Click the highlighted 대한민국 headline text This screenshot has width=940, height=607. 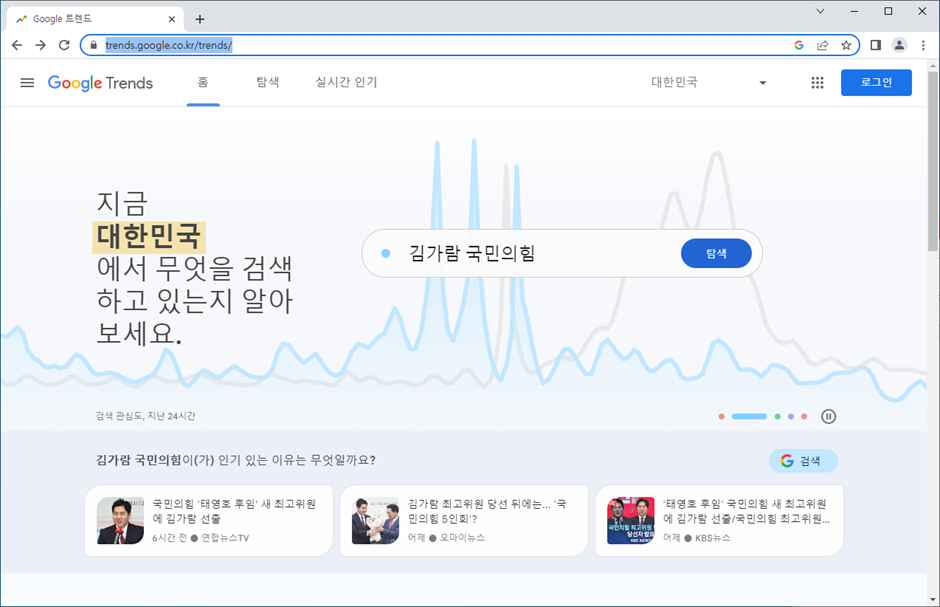tap(149, 236)
